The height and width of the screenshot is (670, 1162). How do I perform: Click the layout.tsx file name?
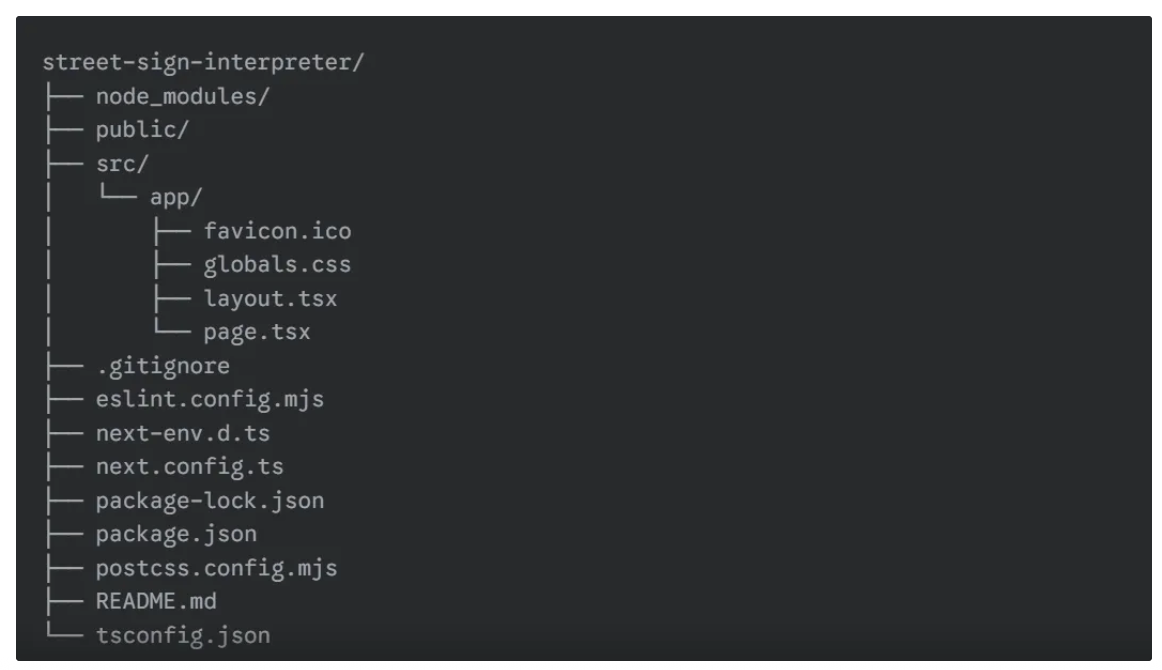click(270, 299)
